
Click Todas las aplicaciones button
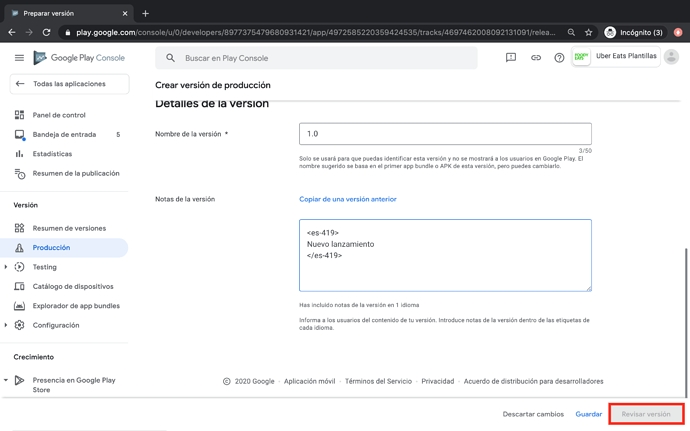(x=70, y=84)
